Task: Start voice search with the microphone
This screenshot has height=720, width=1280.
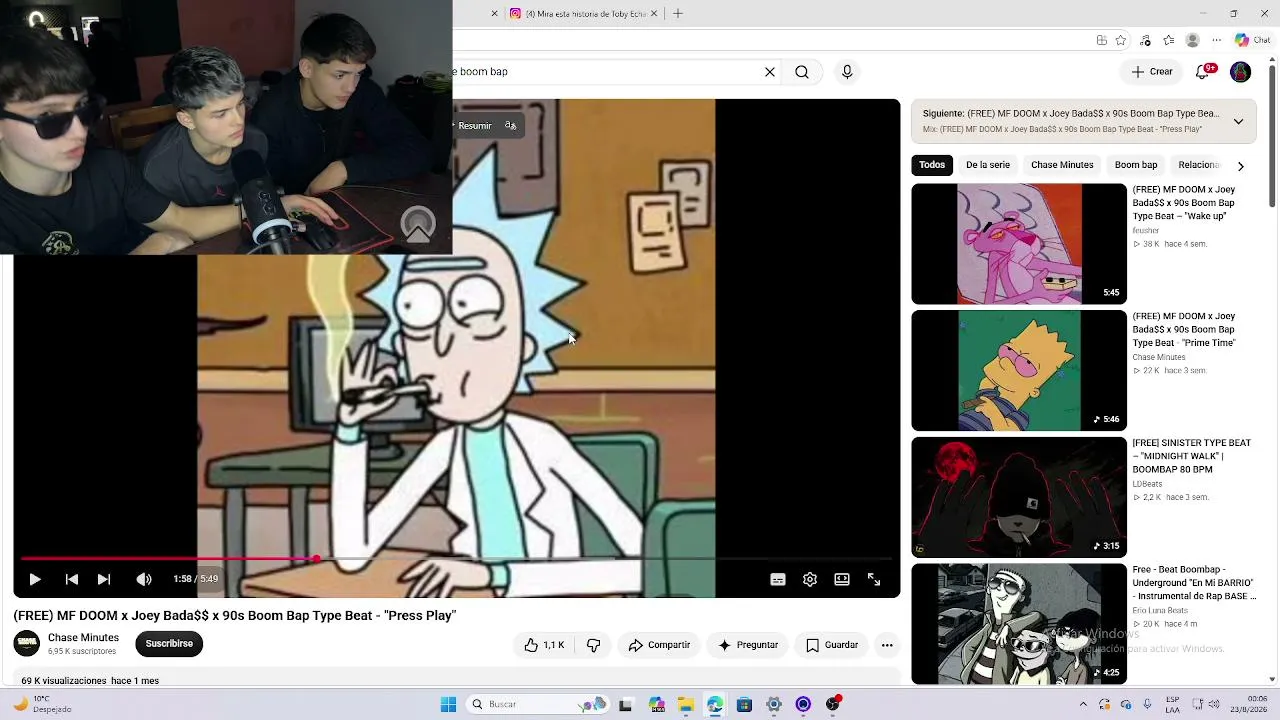Action: tap(847, 72)
